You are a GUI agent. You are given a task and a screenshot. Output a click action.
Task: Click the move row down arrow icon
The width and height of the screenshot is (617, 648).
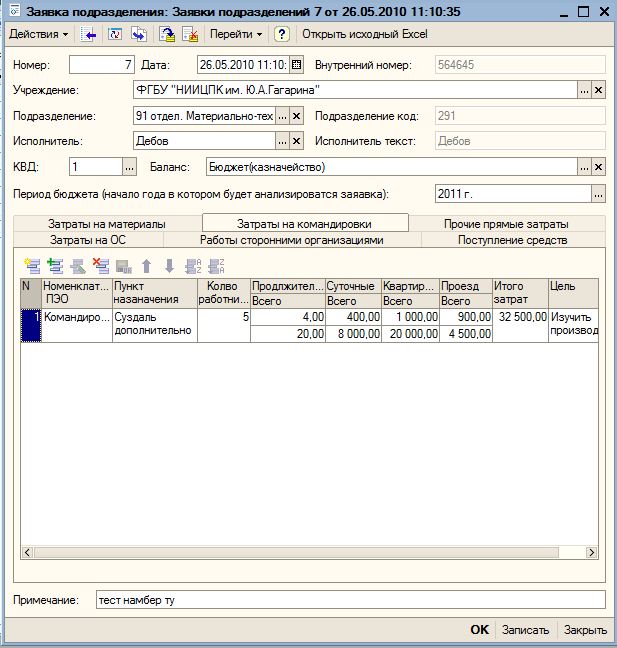click(169, 266)
